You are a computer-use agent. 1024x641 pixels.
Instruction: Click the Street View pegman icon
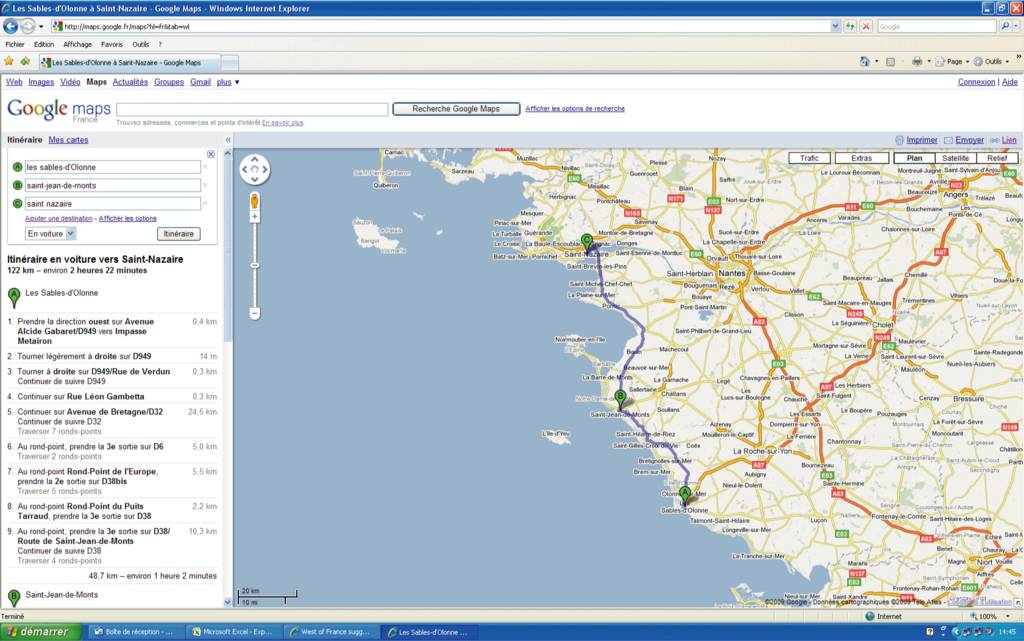[255, 200]
